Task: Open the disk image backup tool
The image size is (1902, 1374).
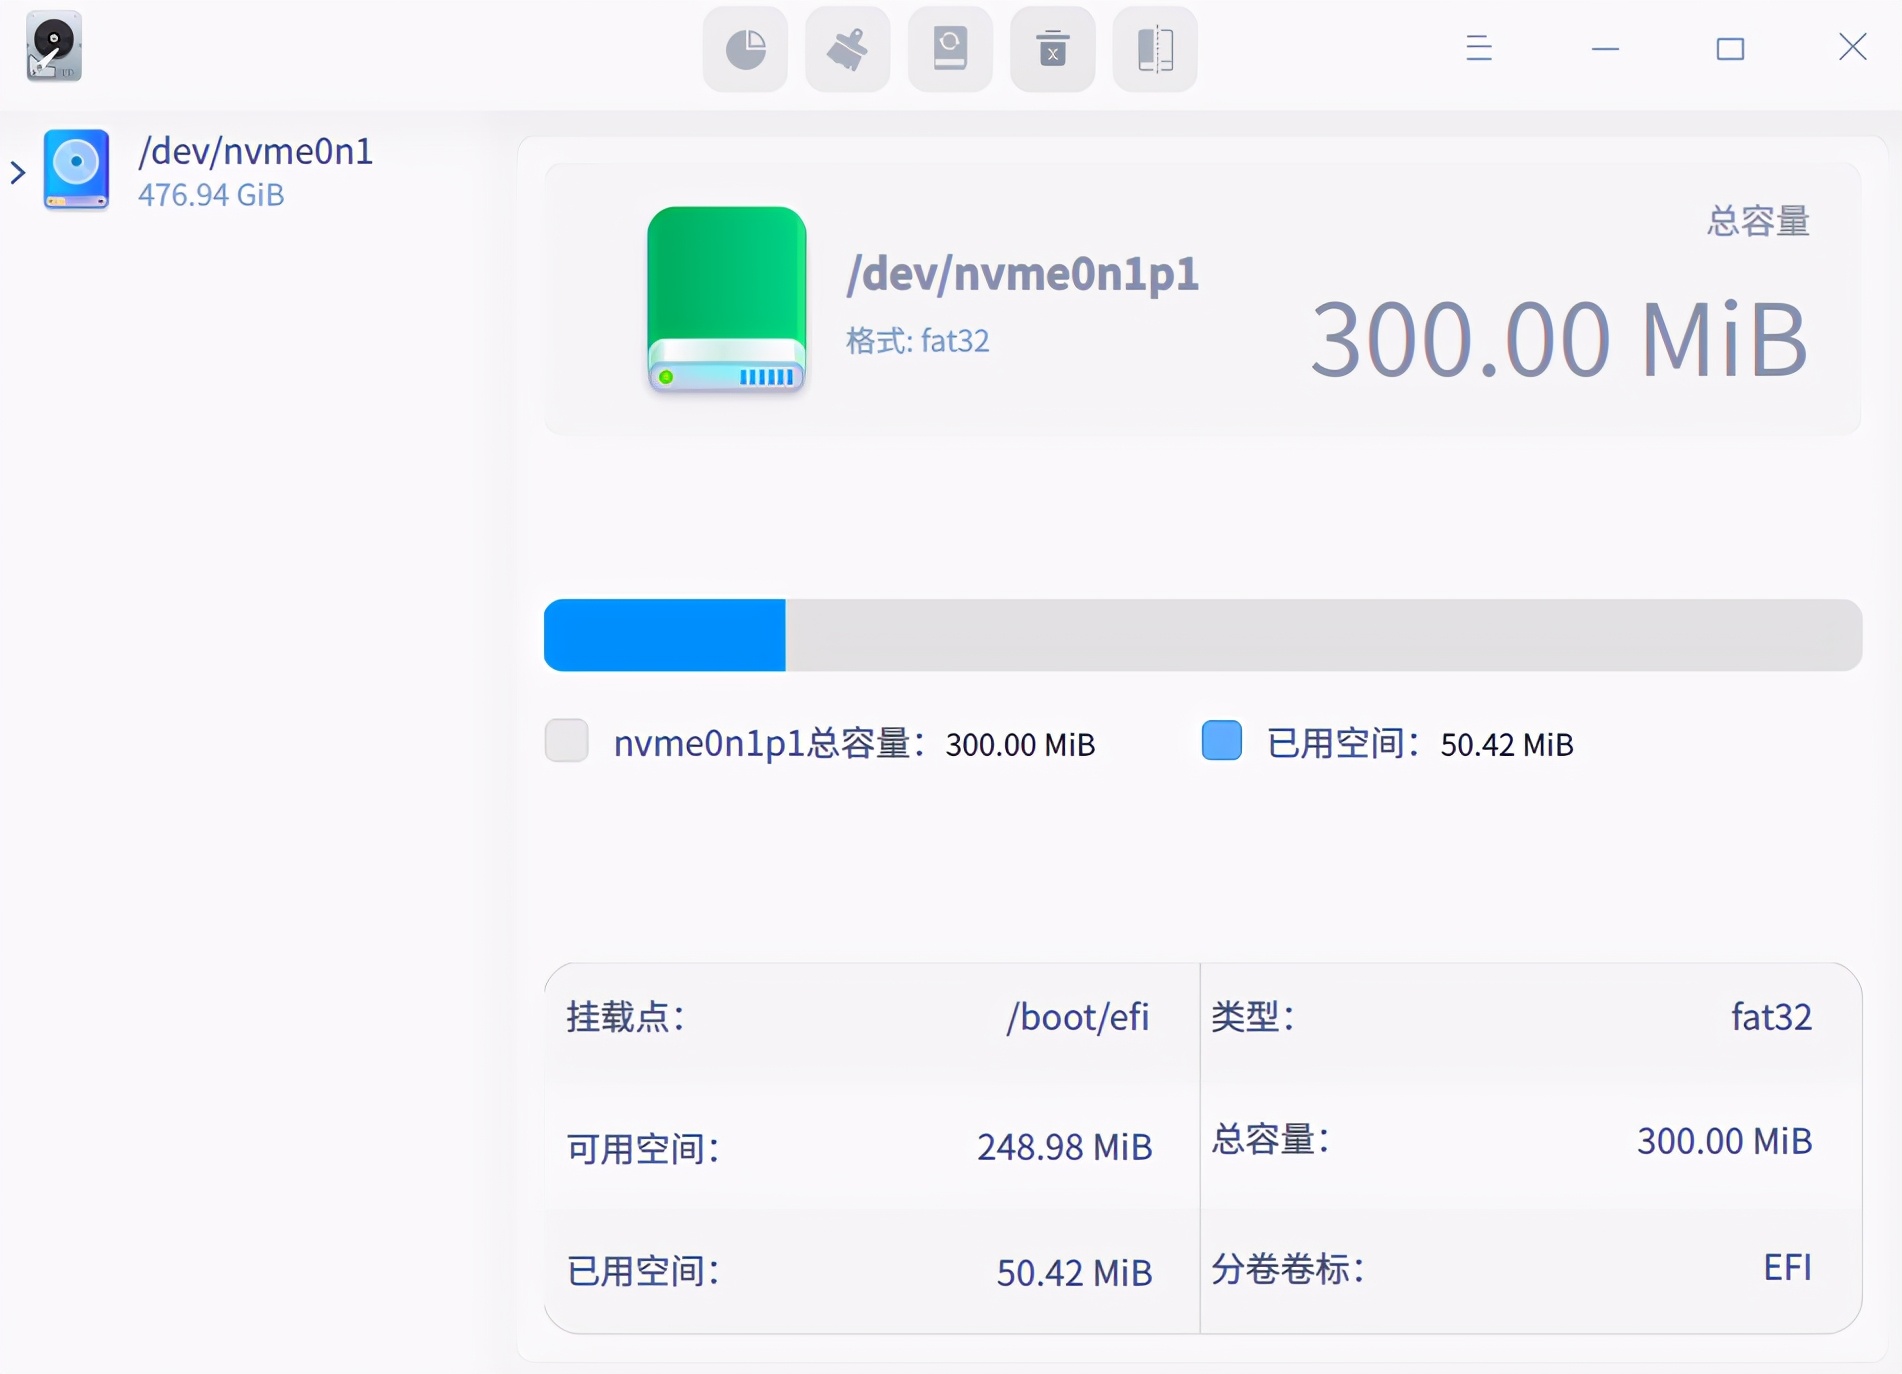Action: pos(949,48)
